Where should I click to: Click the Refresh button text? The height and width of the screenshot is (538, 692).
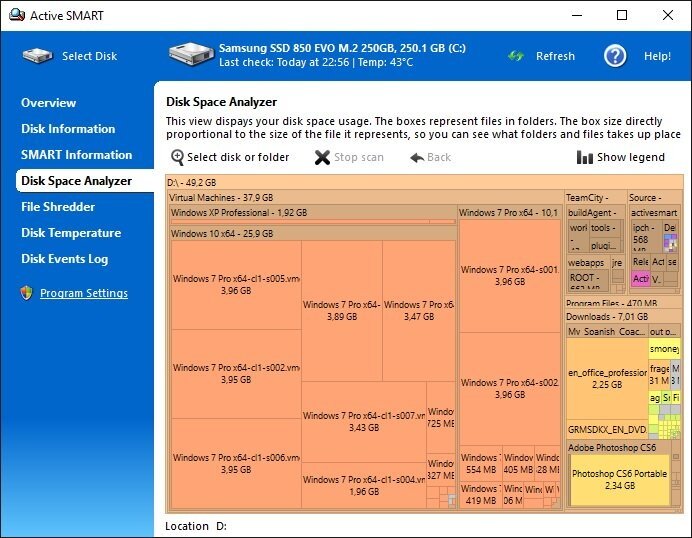click(555, 56)
